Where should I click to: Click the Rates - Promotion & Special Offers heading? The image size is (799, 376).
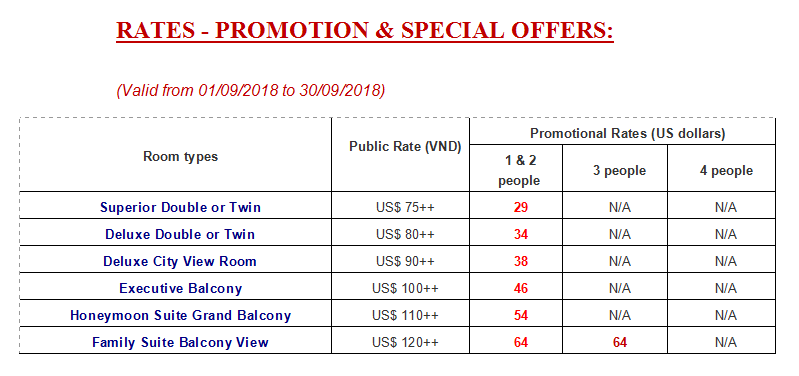[365, 31]
